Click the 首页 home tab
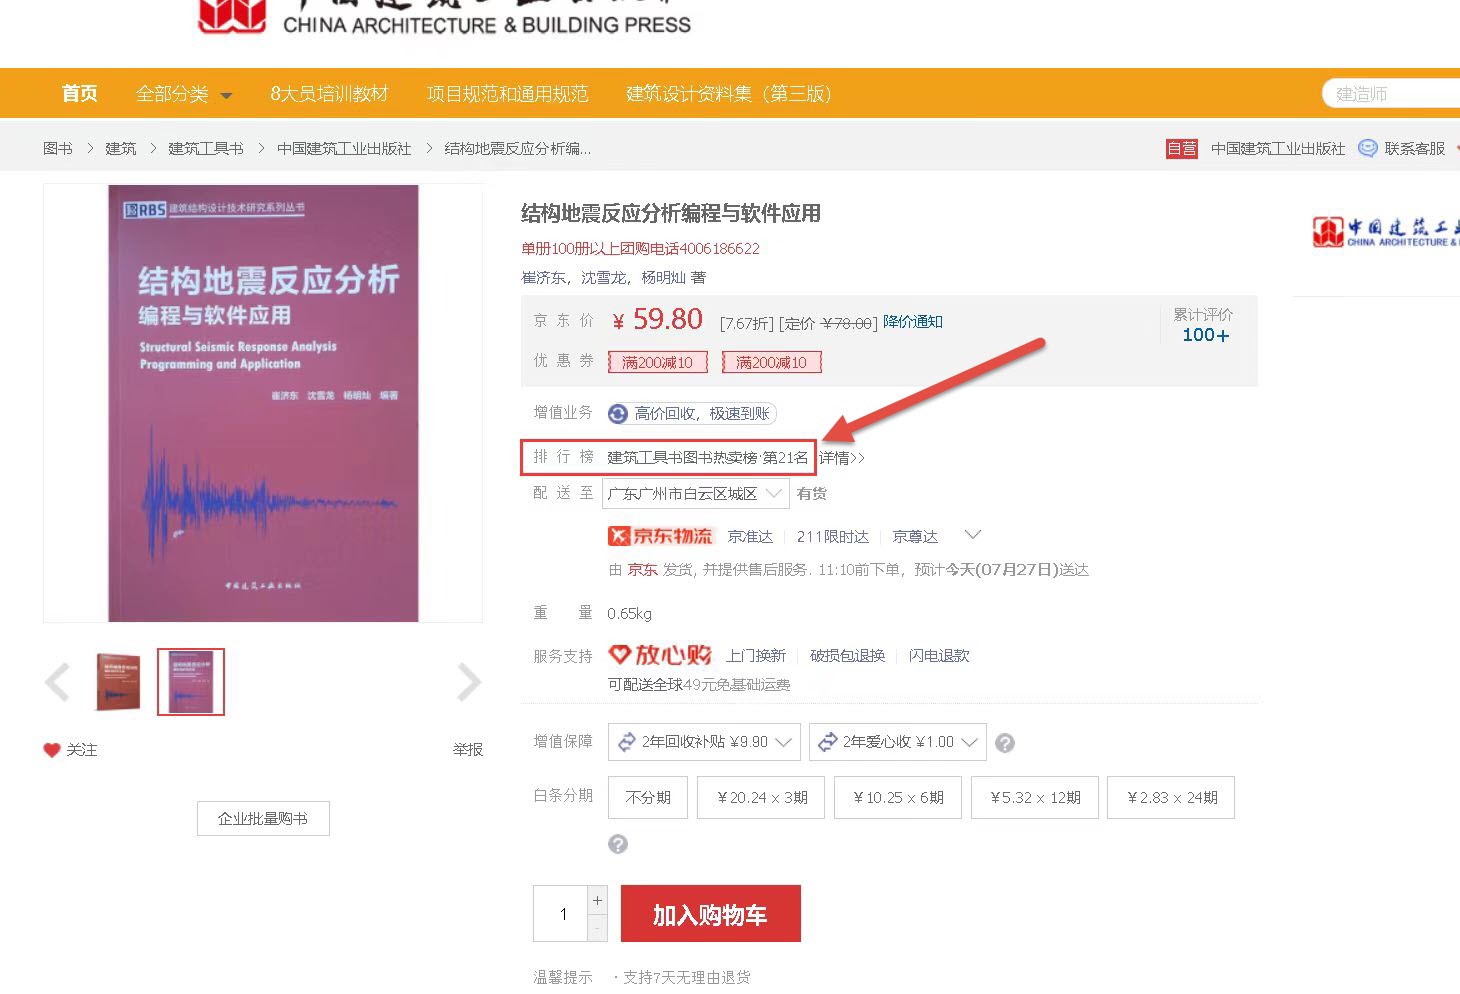This screenshot has width=1460, height=994. [80, 94]
